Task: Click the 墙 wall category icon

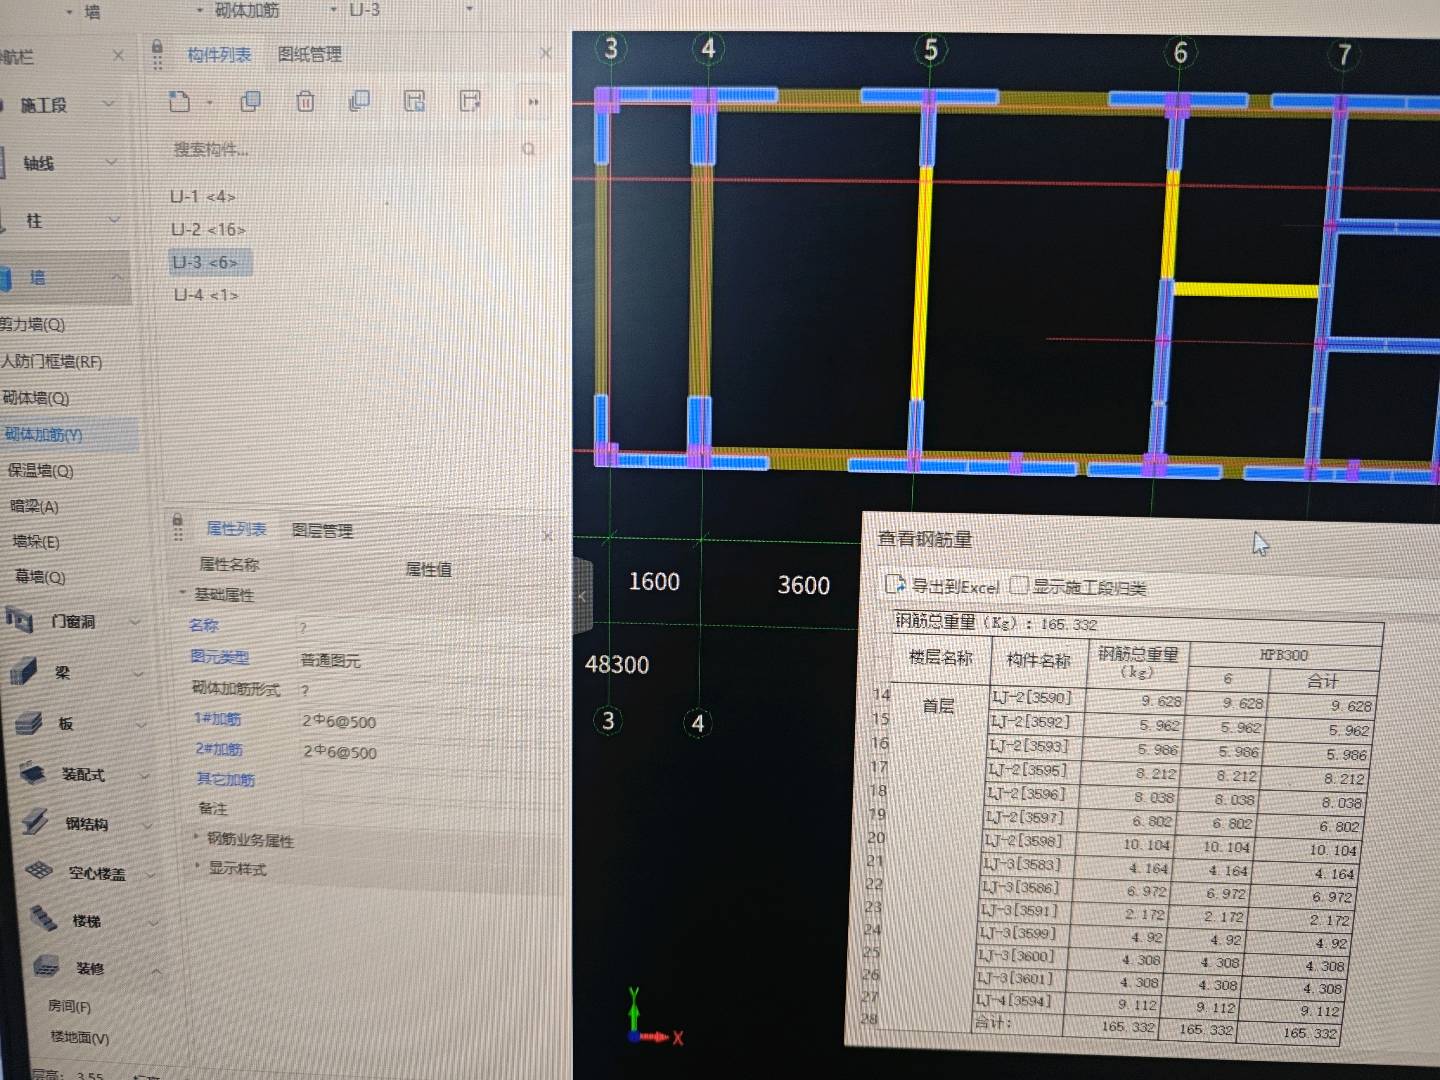Action: click(6, 277)
